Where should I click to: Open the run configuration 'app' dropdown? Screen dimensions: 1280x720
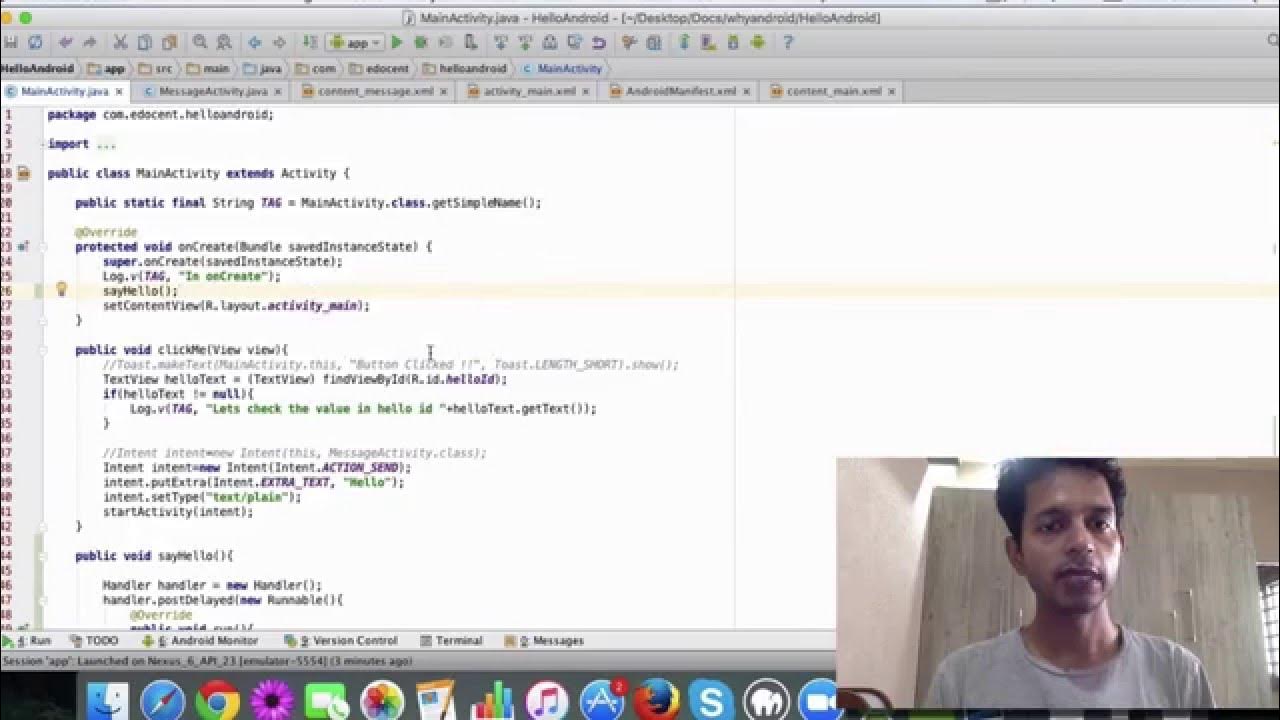[357, 43]
